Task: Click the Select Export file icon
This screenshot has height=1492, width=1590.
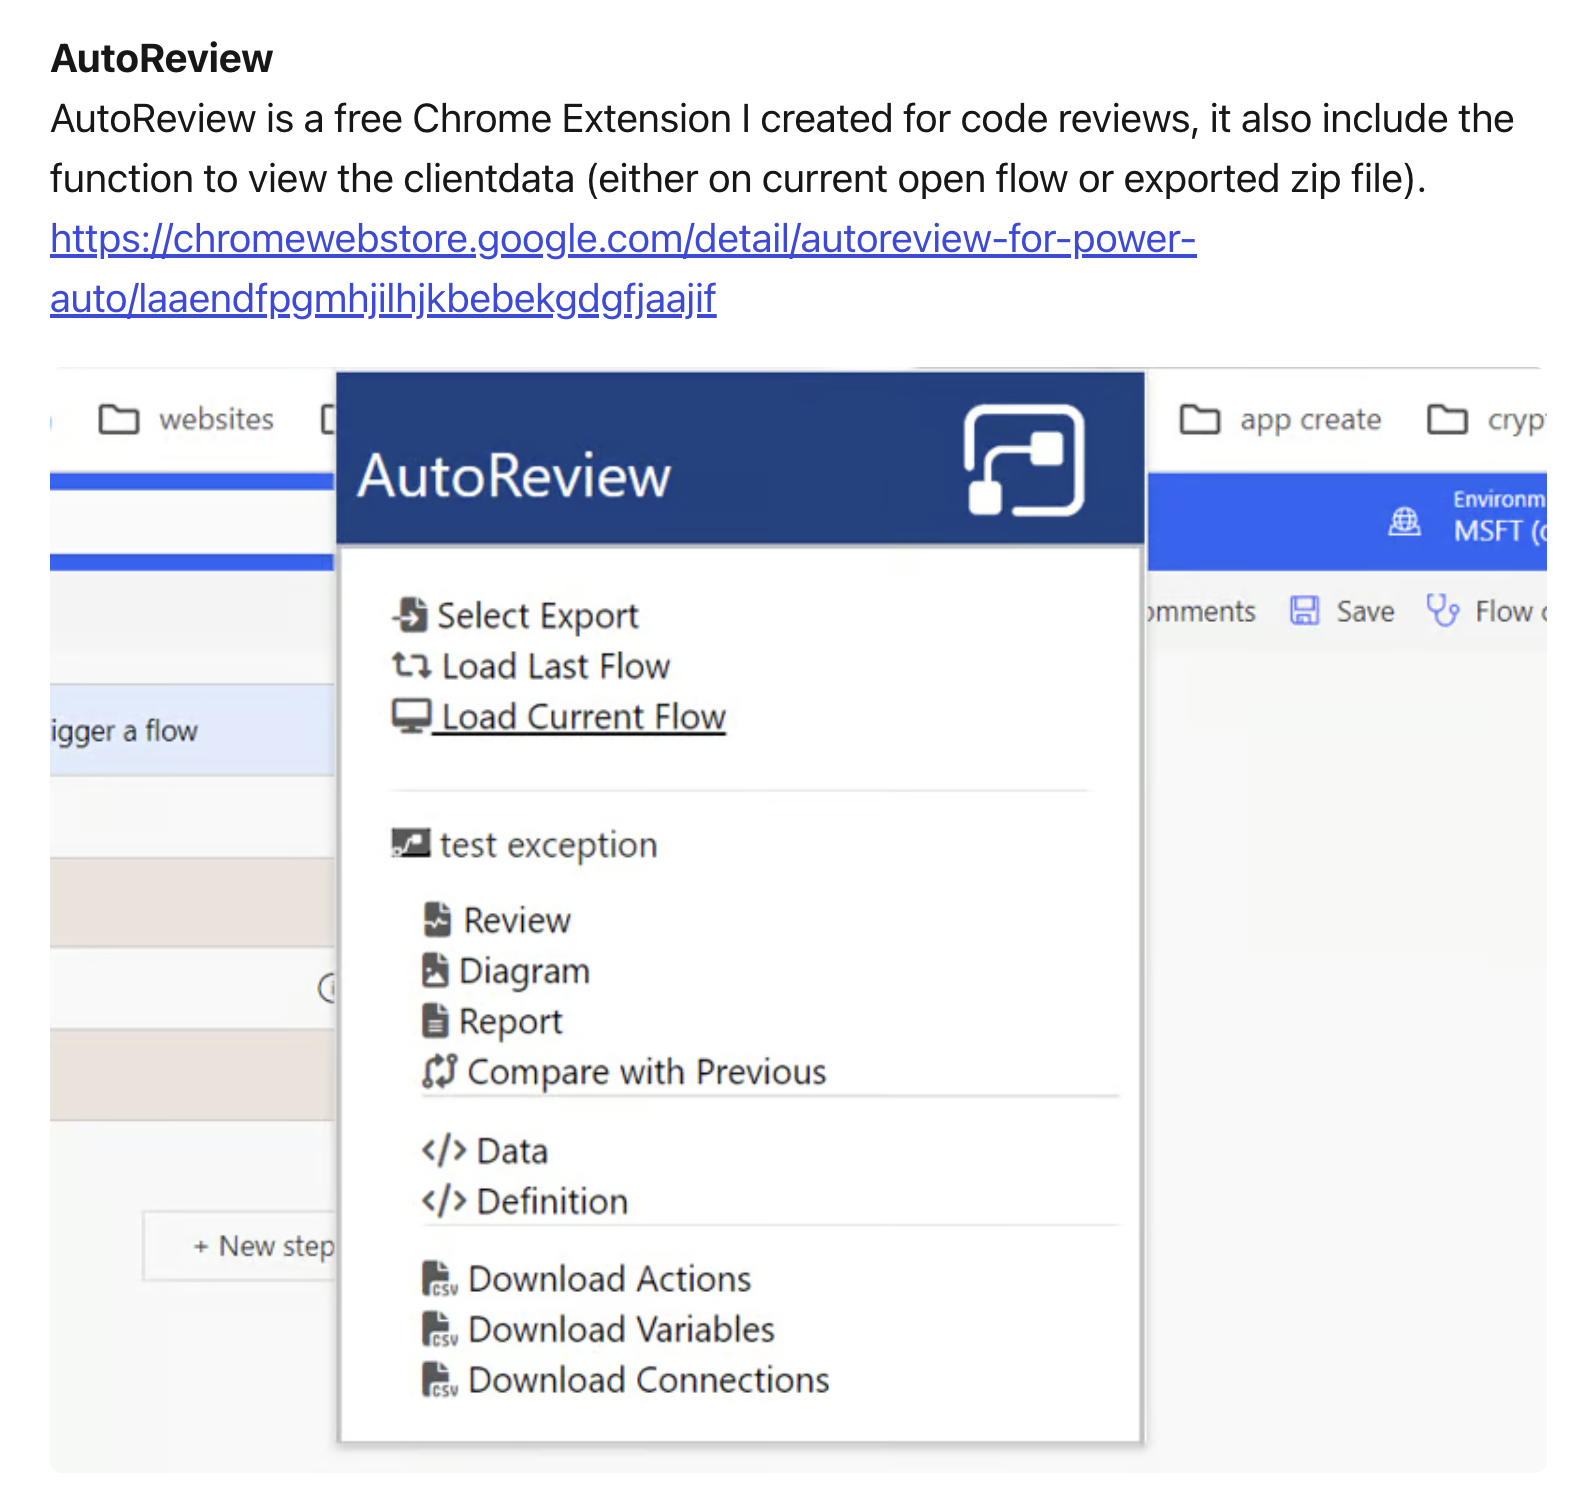Action: (411, 615)
